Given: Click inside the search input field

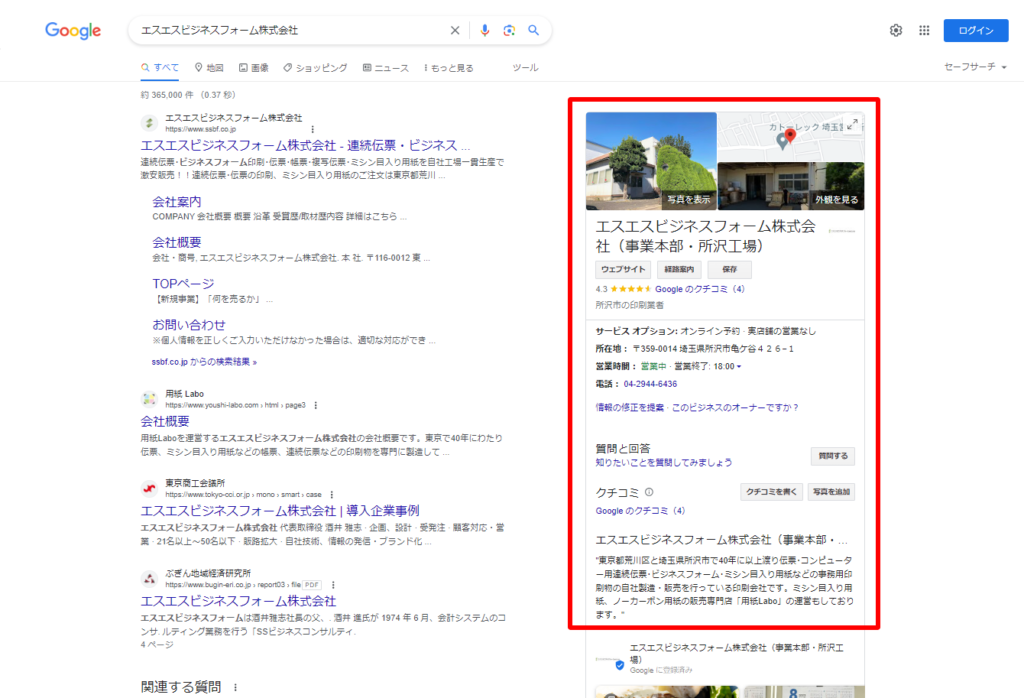Looking at the screenshot, I should click(x=291, y=30).
